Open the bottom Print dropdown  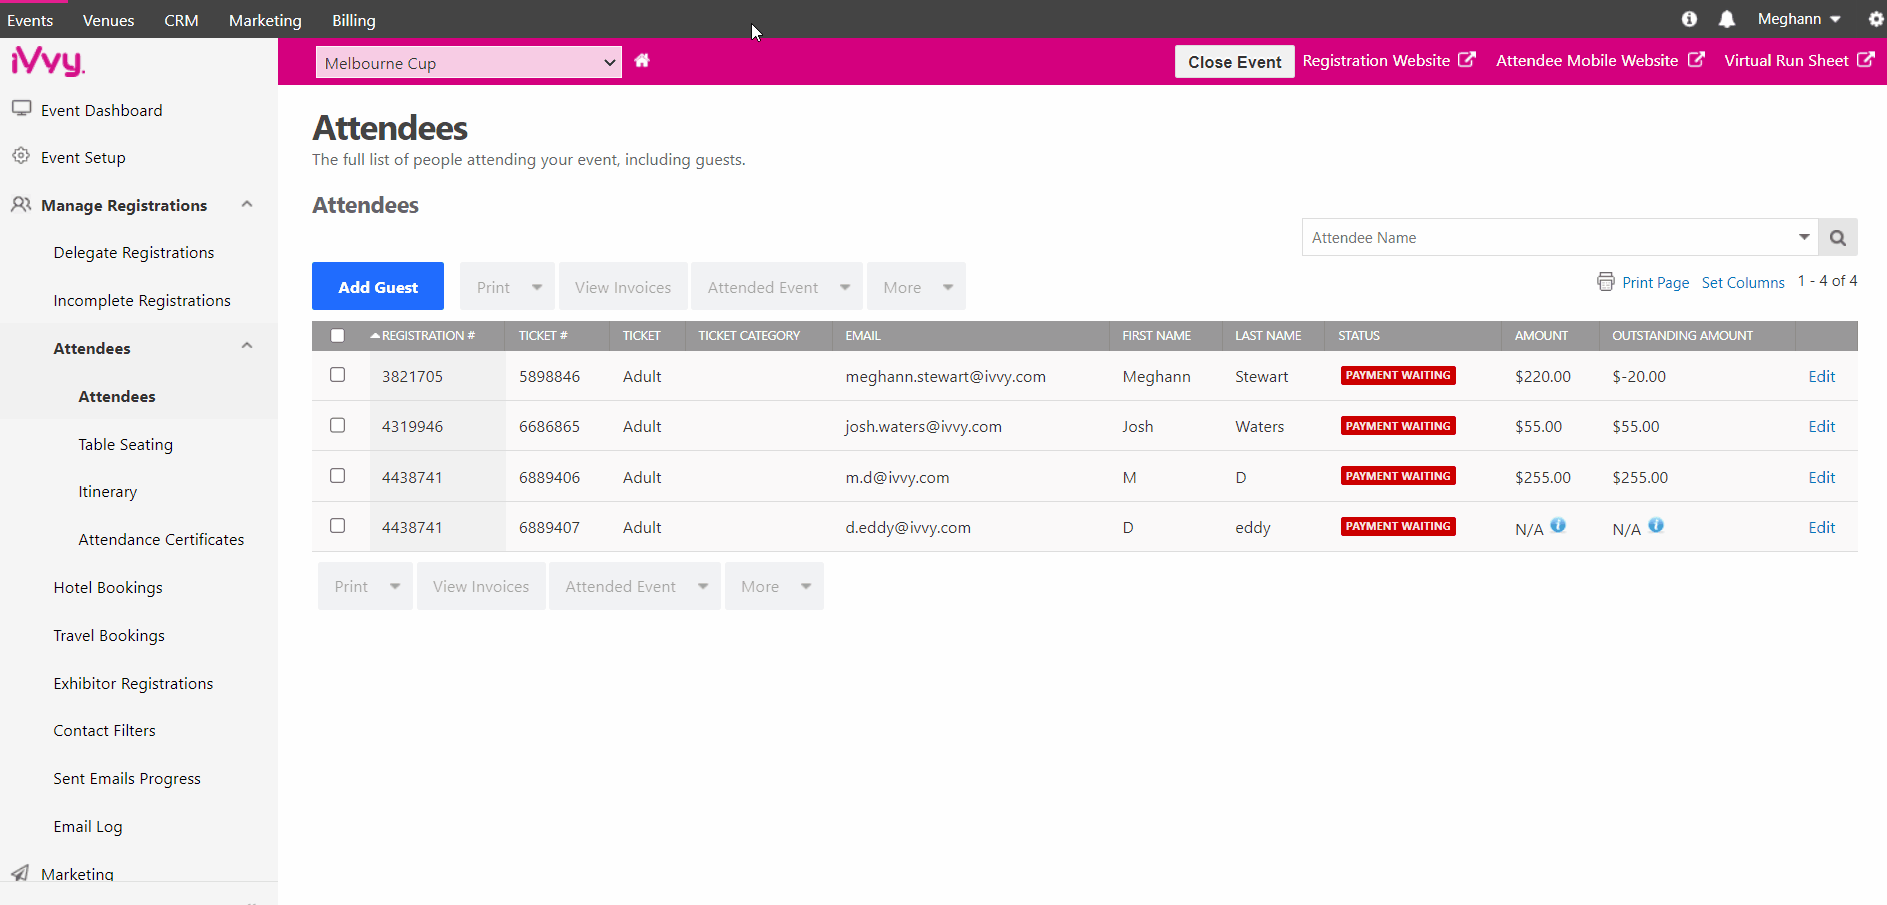(x=365, y=586)
